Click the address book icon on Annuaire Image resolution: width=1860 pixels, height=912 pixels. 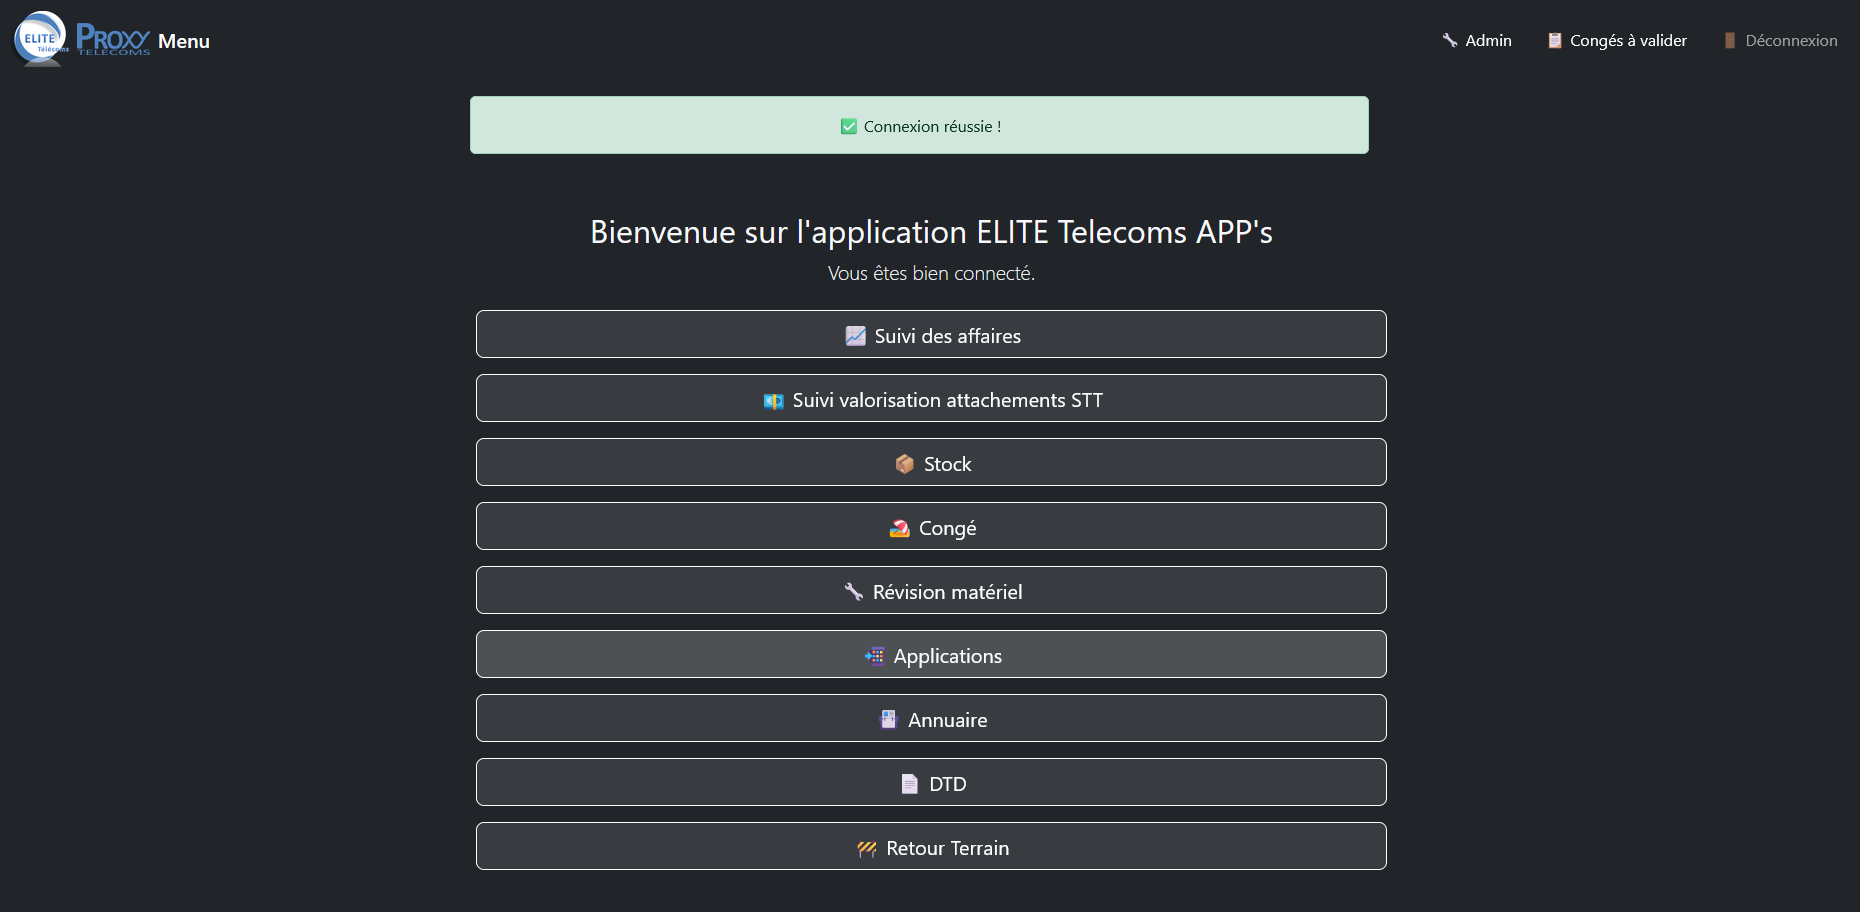click(x=888, y=719)
